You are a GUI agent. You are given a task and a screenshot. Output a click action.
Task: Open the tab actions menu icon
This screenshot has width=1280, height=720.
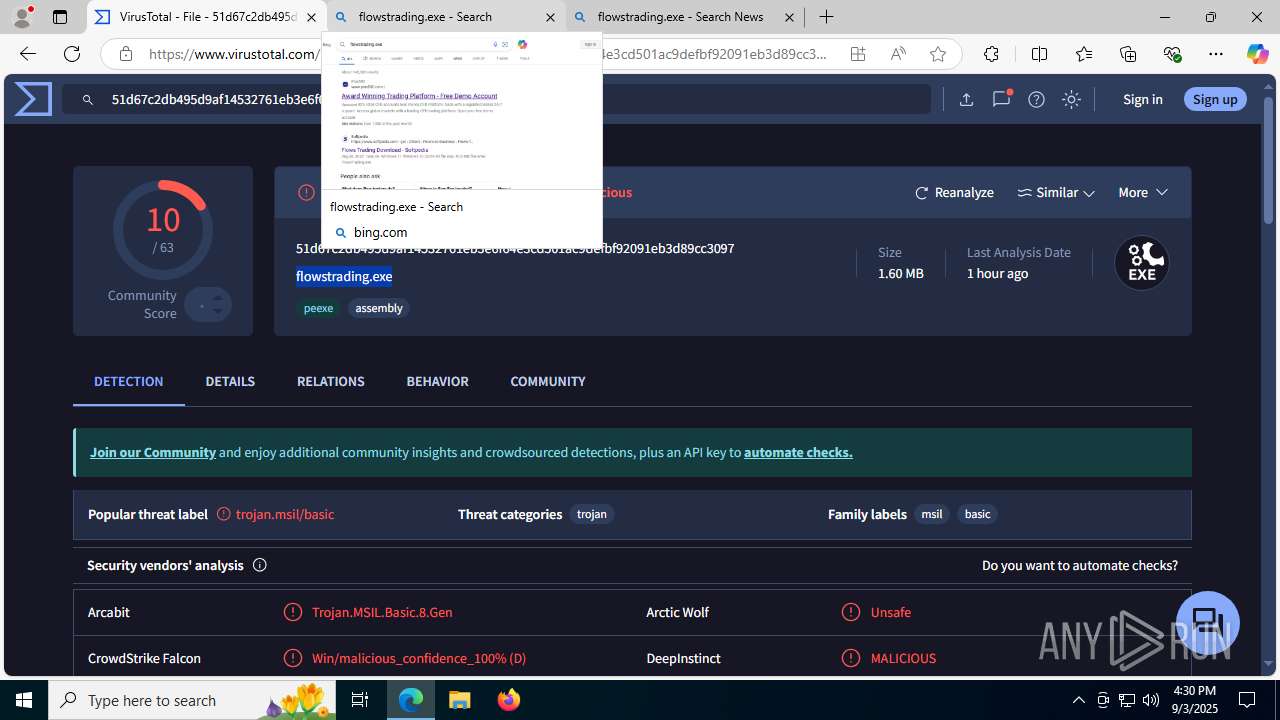(x=60, y=17)
